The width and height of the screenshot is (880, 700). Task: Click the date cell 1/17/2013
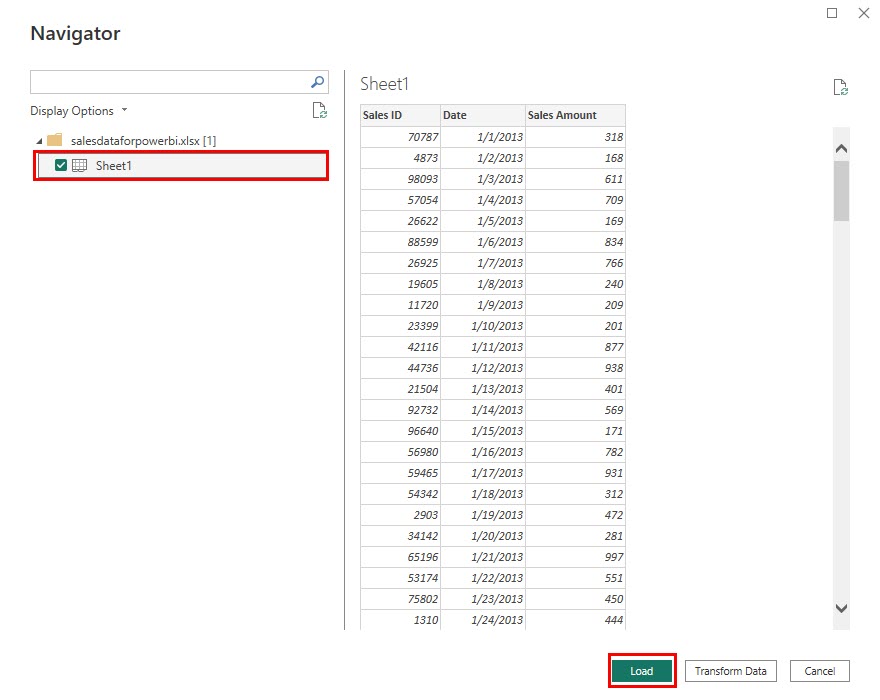[483, 473]
